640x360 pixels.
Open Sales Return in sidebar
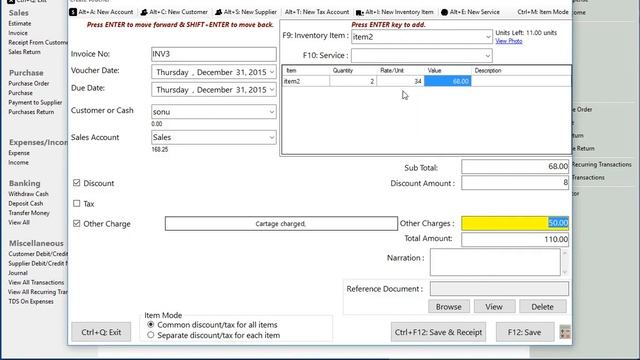pyautogui.click(x=24, y=52)
